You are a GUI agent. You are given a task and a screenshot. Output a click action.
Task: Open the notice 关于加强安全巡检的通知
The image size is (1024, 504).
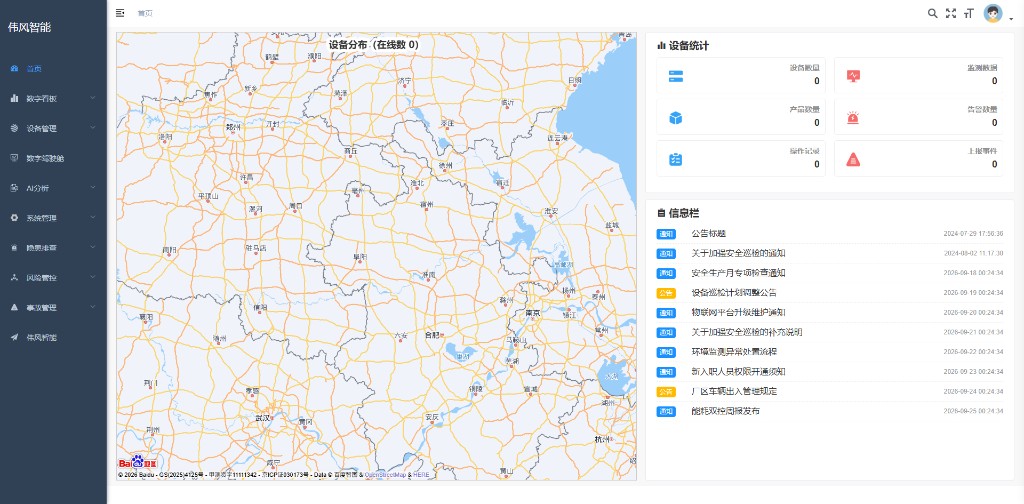tap(739, 253)
